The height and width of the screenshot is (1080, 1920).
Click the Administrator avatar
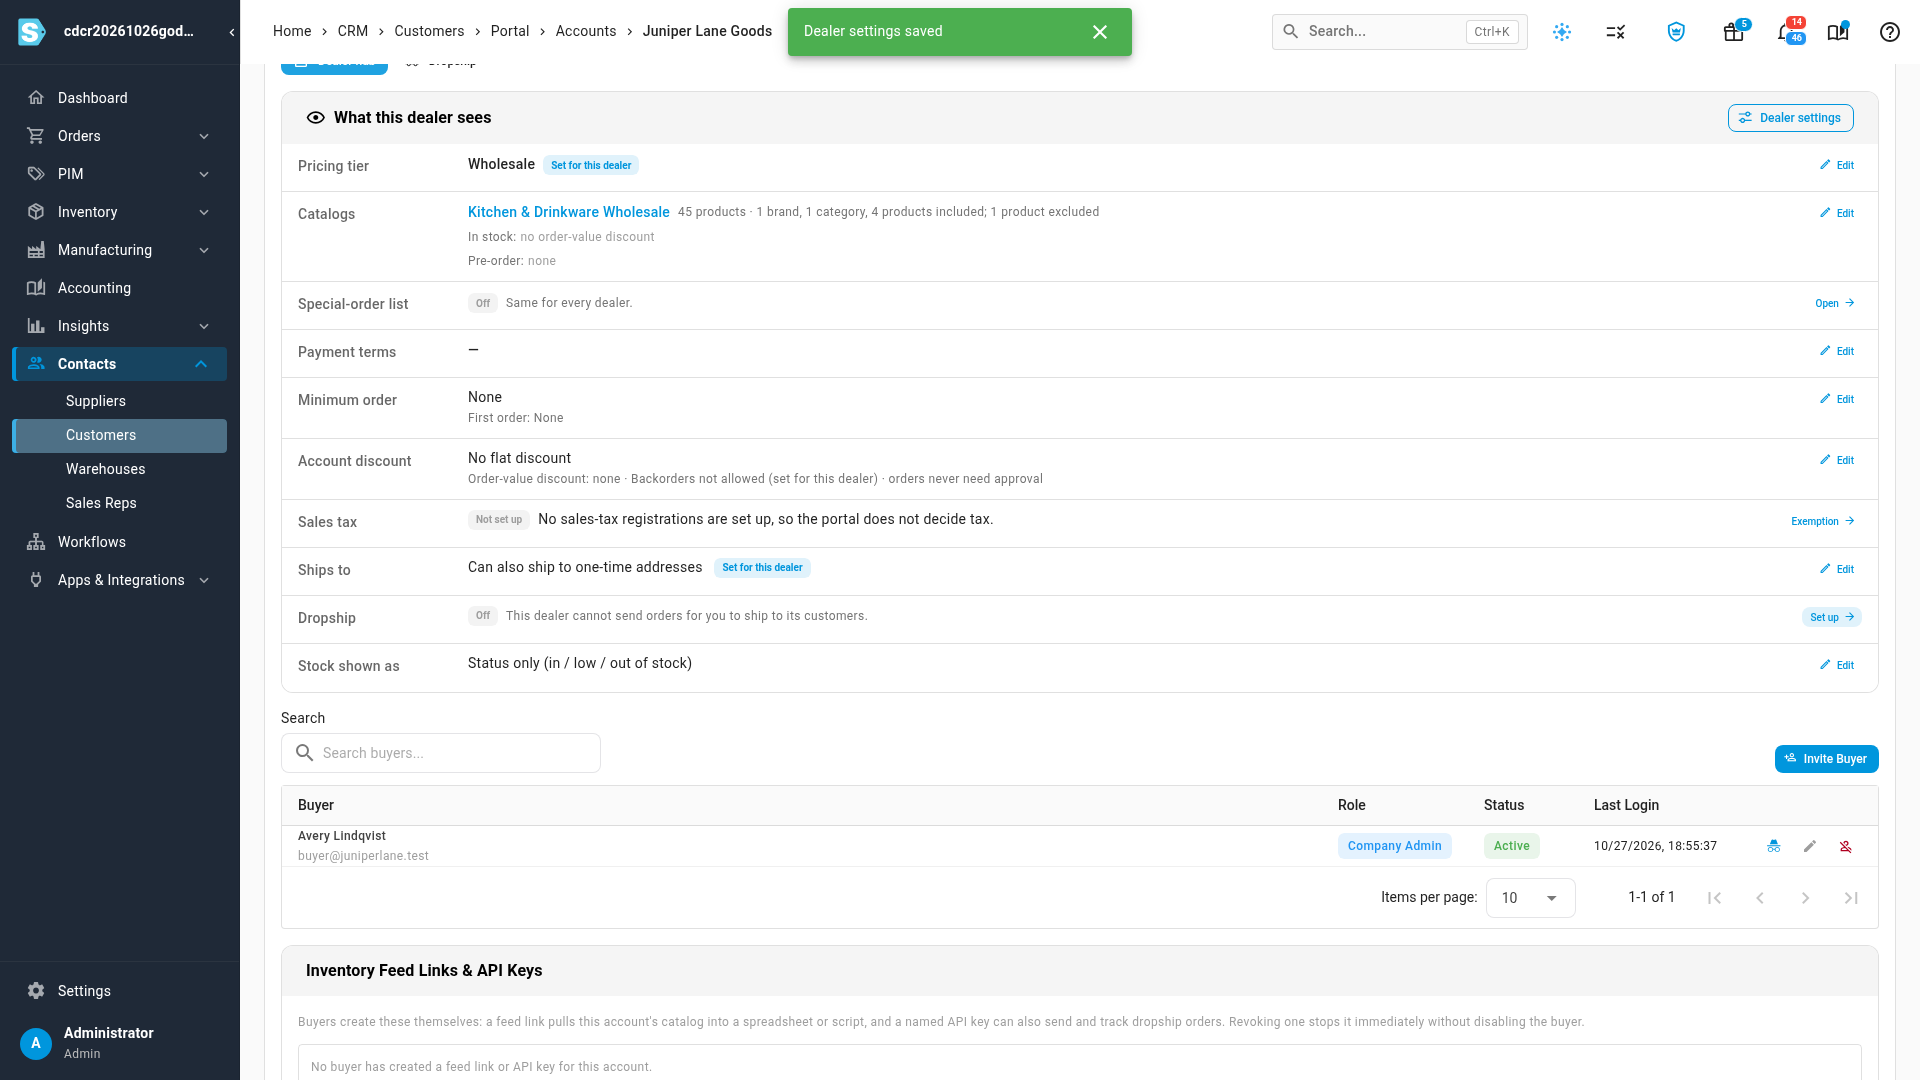36,1043
